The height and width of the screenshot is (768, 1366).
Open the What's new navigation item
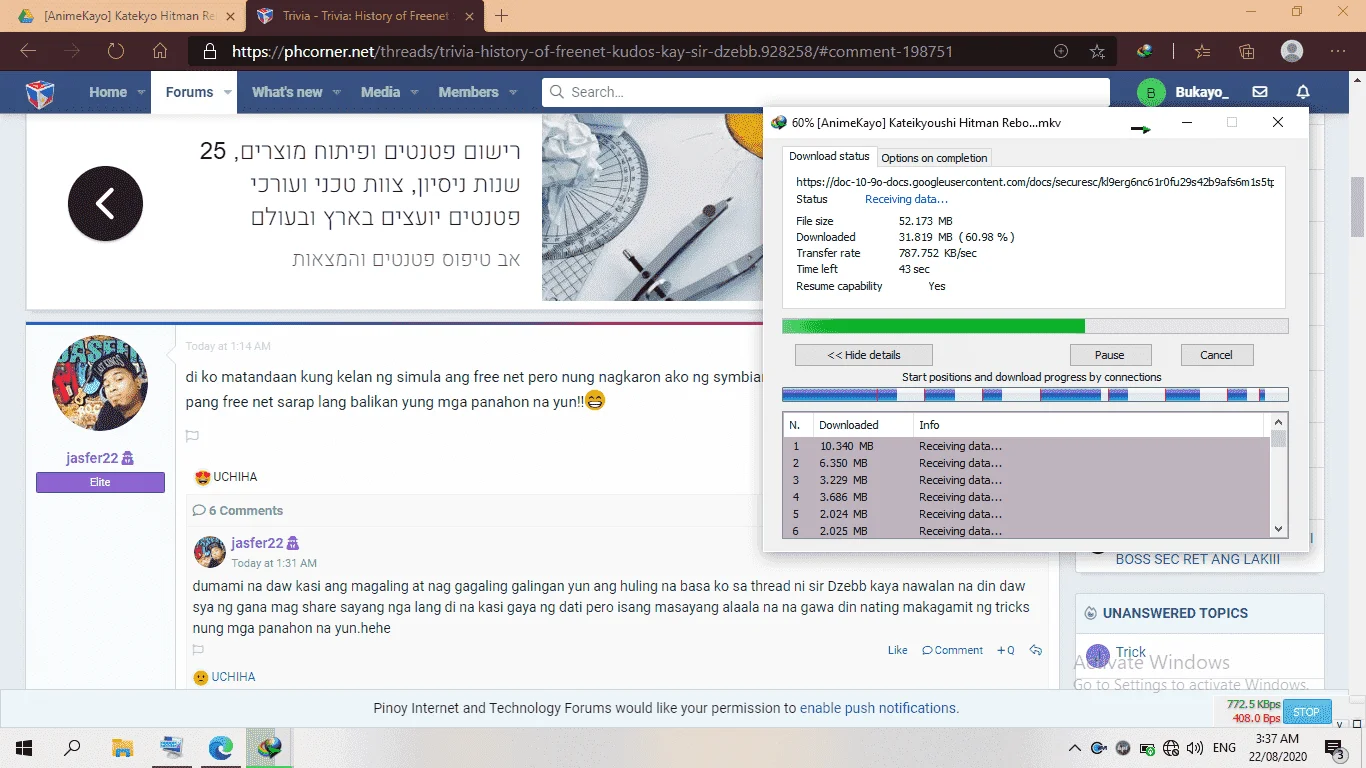point(287,92)
